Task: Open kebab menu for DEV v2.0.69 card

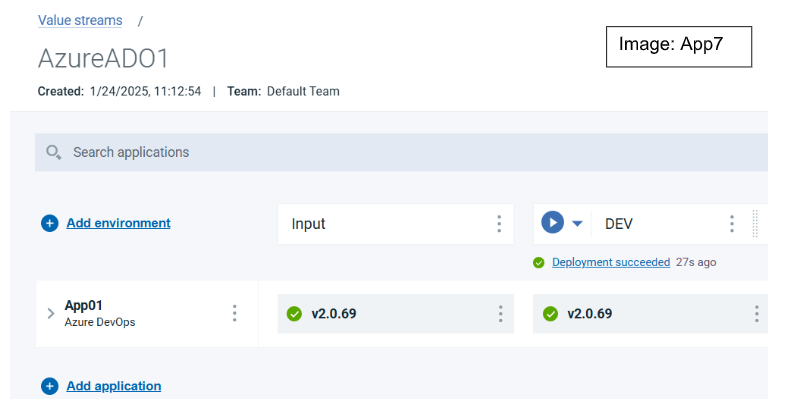Action: click(x=756, y=314)
